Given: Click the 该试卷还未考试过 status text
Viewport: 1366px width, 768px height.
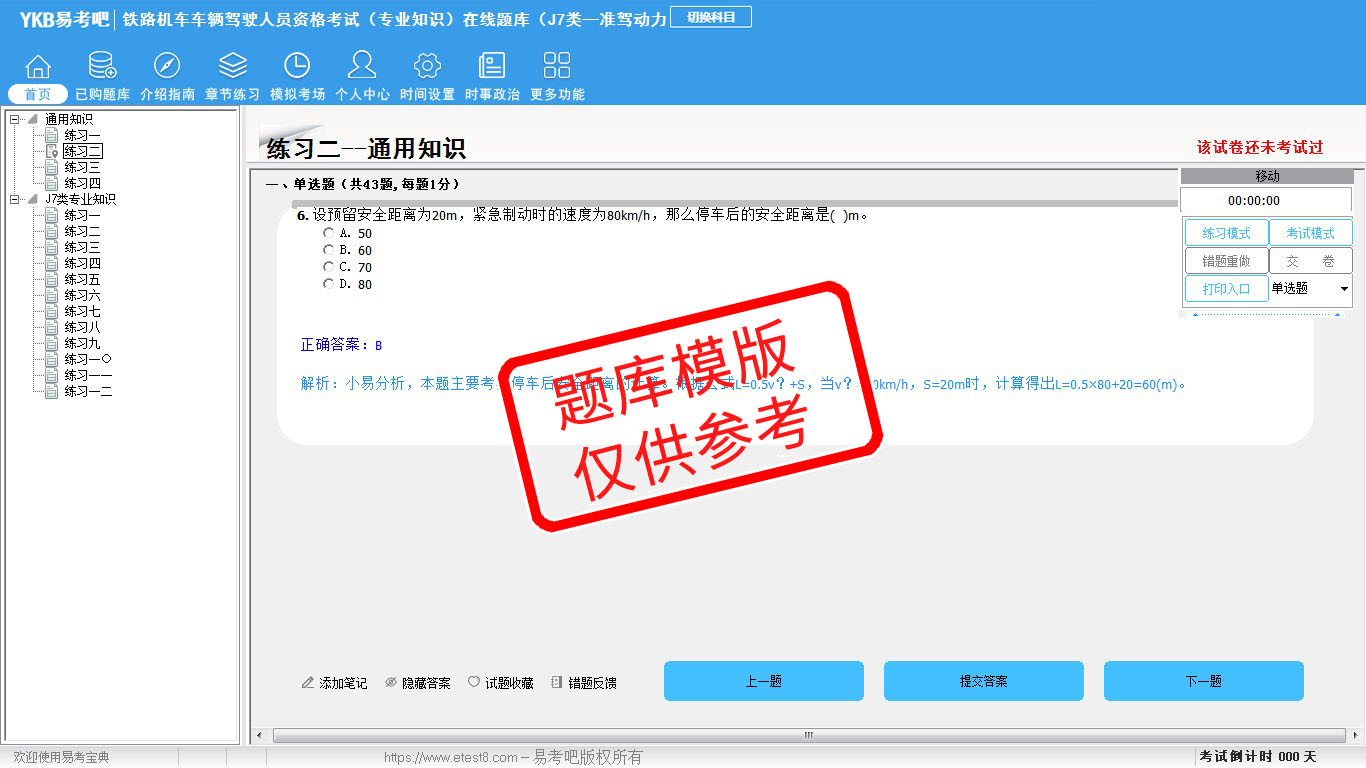Looking at the screenshot, I should pyautogui.click(x=1260, y=147).
